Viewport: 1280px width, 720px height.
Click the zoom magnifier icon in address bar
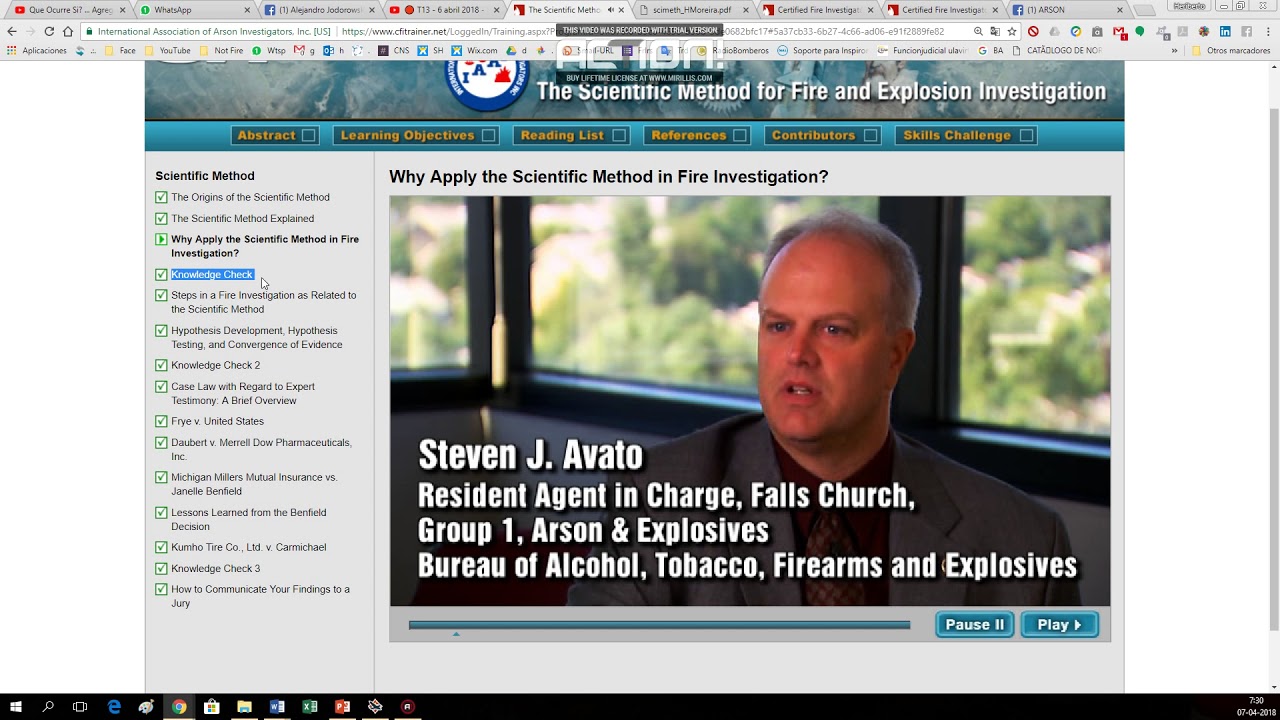point(978,31)
